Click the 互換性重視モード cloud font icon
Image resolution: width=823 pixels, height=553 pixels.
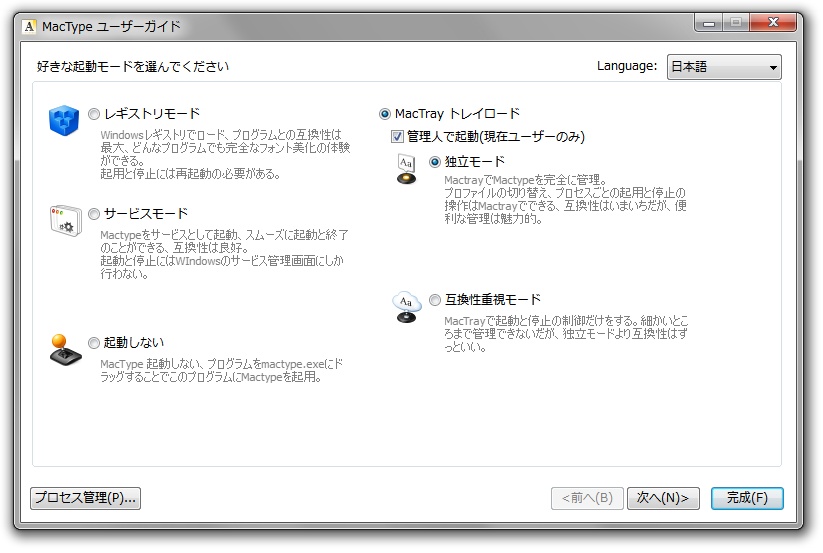[407, 307]
